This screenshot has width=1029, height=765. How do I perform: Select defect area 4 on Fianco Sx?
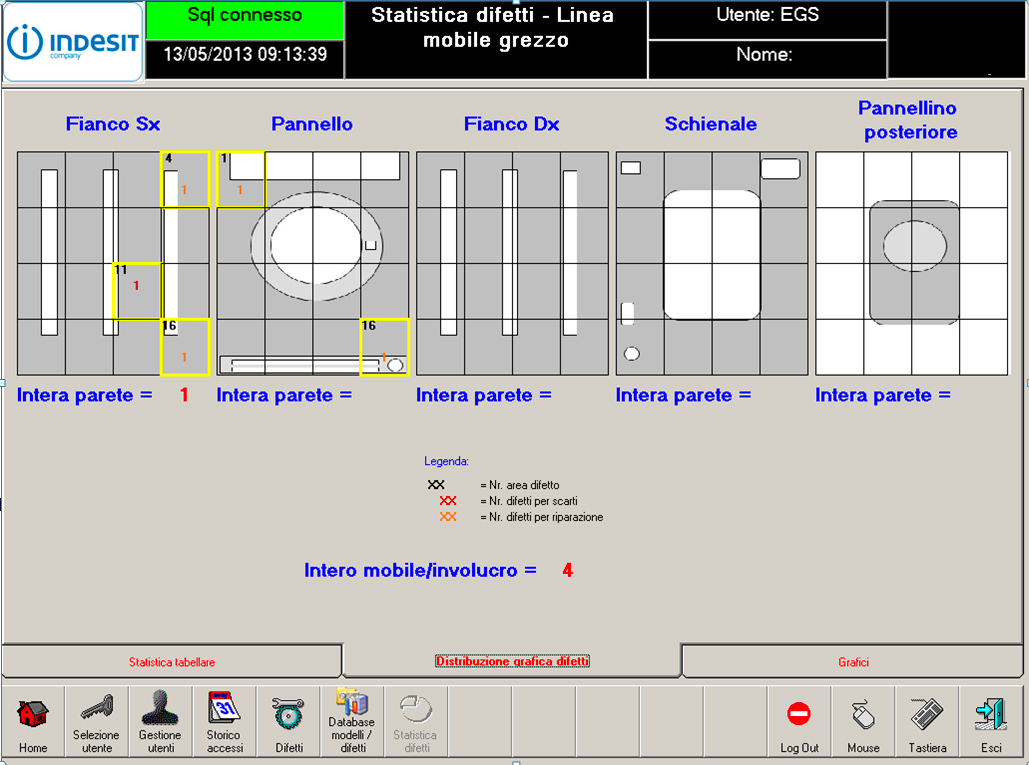point(185,179)
